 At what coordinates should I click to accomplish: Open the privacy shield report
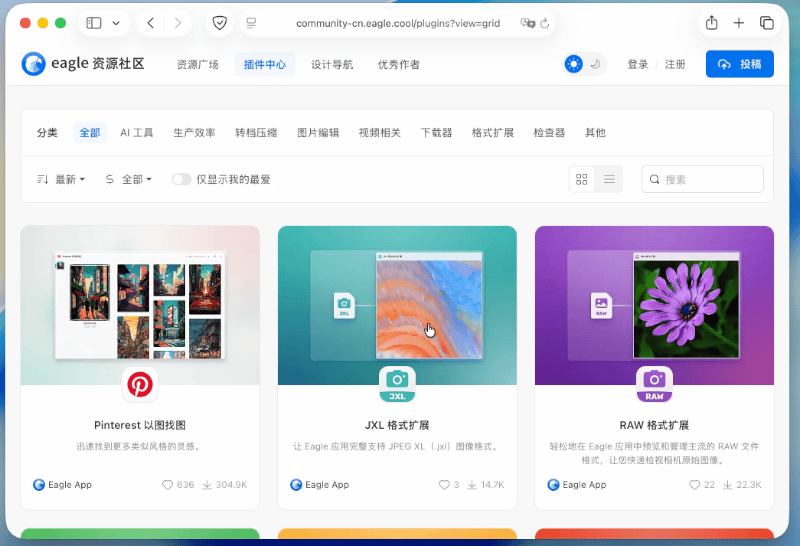(x=219, y=23)
